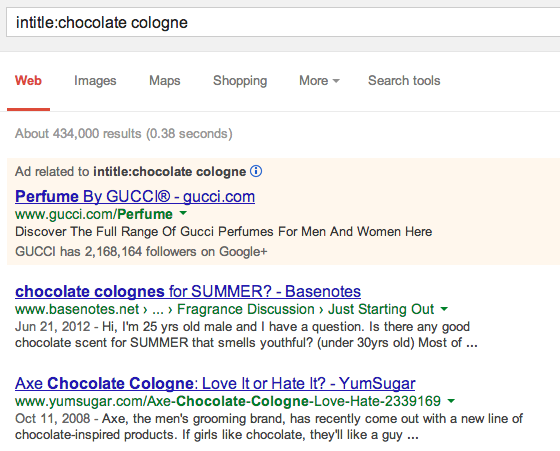560x451 pixels.
Task: Expand the green arrow beside gucci.com/Perfume
Action: [183, 214]
